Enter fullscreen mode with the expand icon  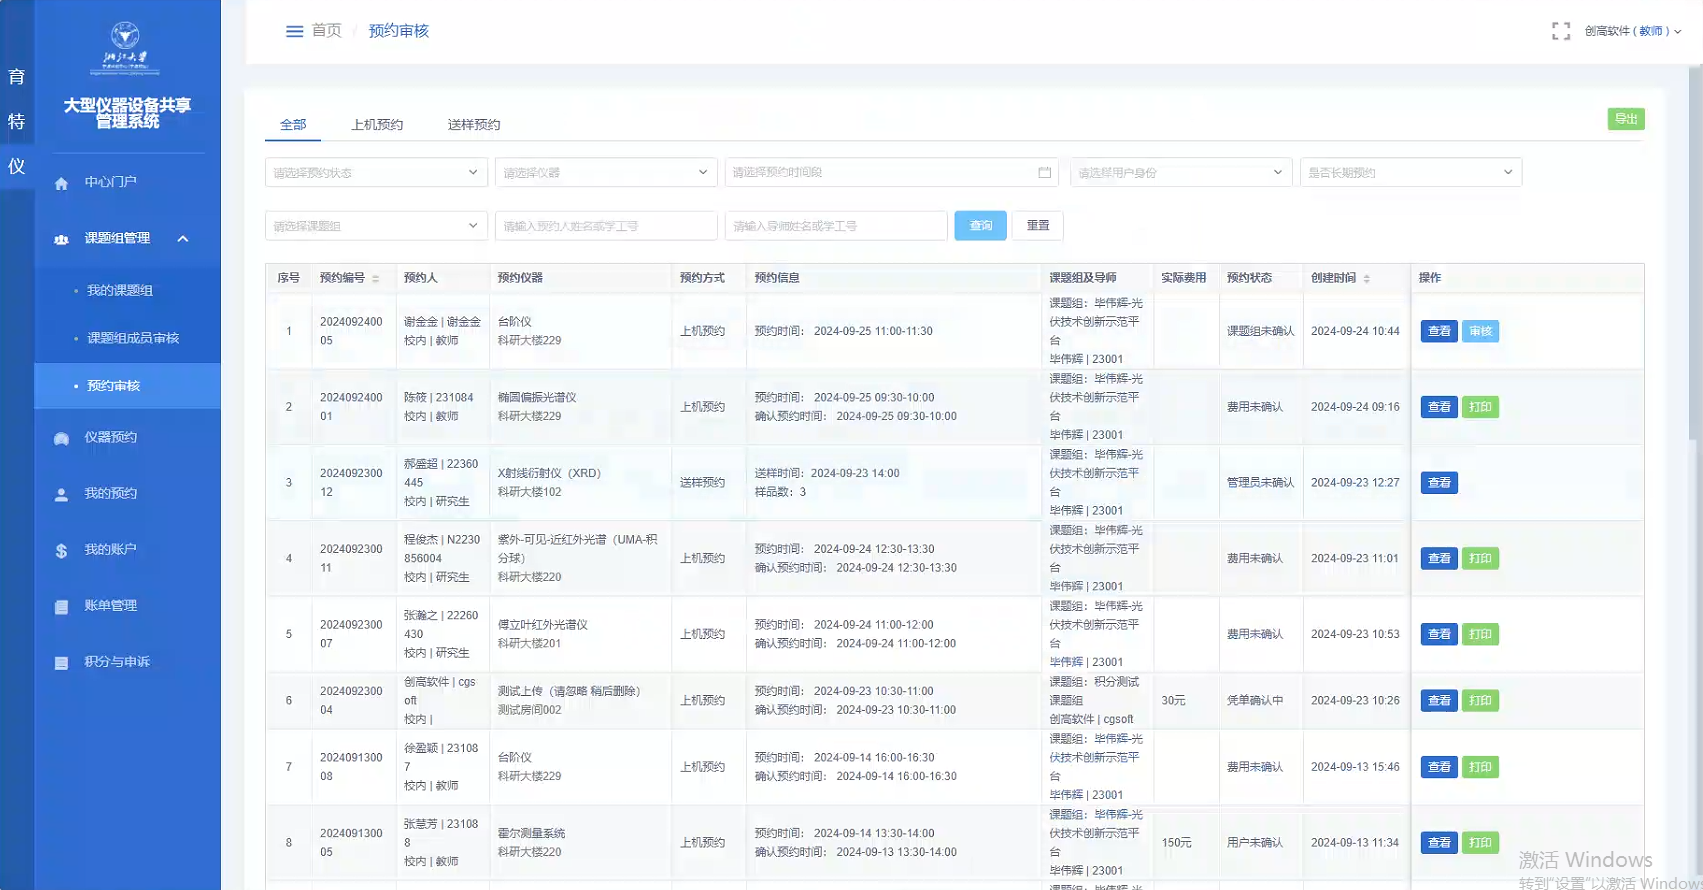tap(1560, 31)
